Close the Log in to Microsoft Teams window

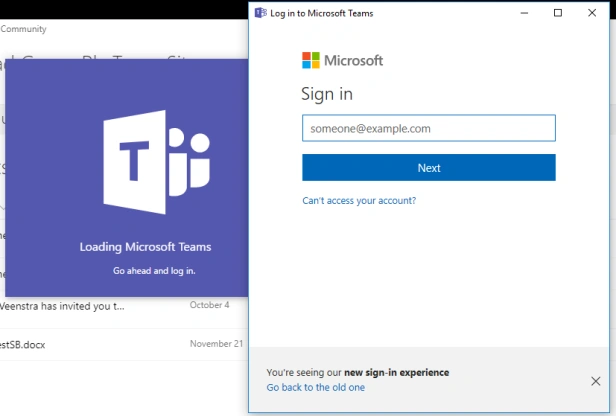pos(592,13)
